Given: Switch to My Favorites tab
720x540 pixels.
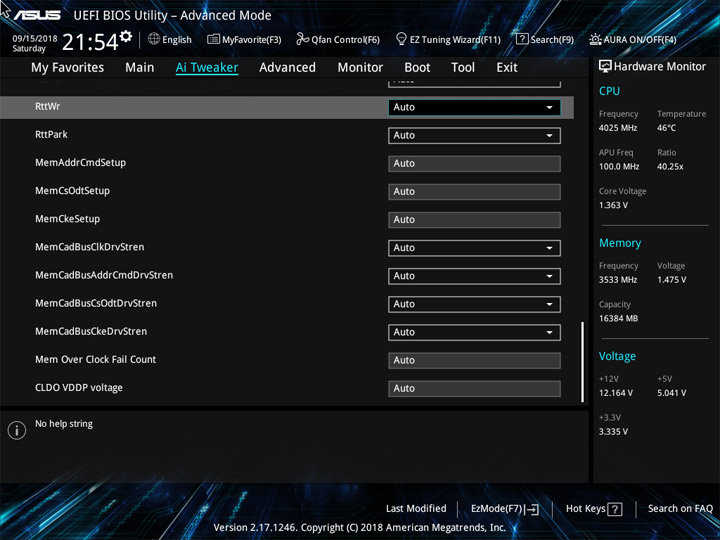Looking at the screenshot, I should pos(68,68).
